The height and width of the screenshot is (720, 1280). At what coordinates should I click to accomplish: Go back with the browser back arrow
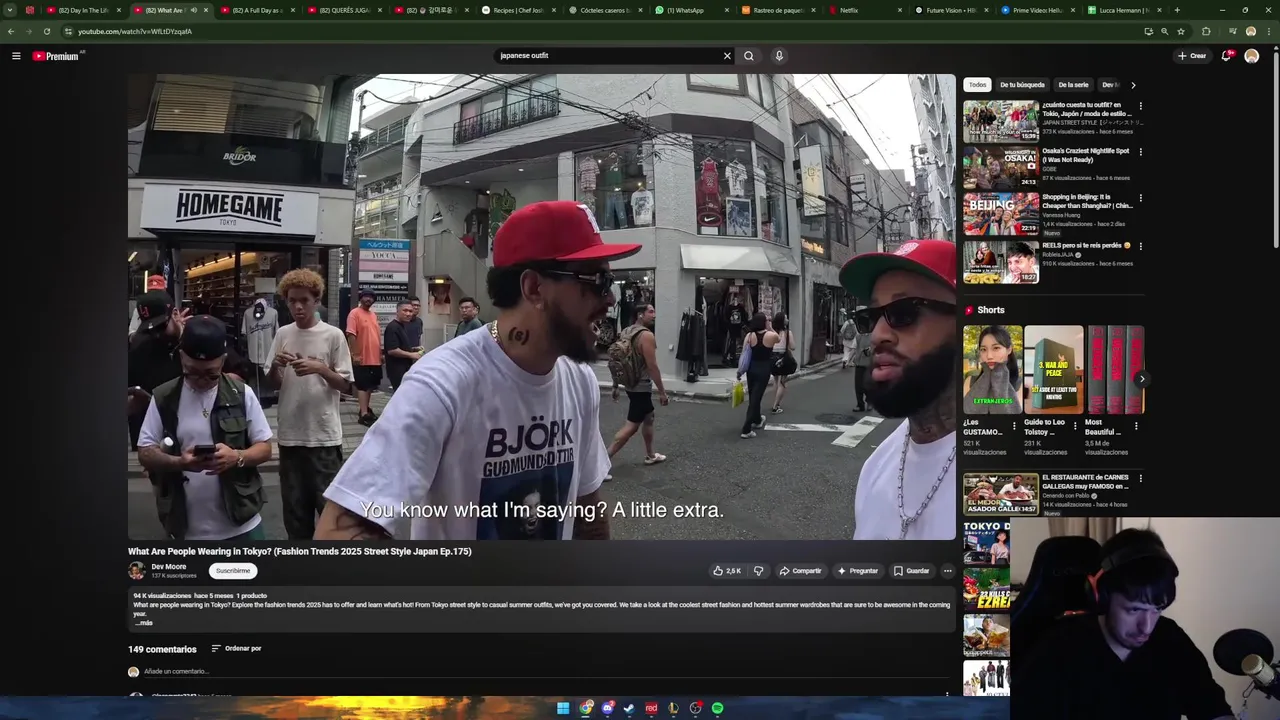11,31
